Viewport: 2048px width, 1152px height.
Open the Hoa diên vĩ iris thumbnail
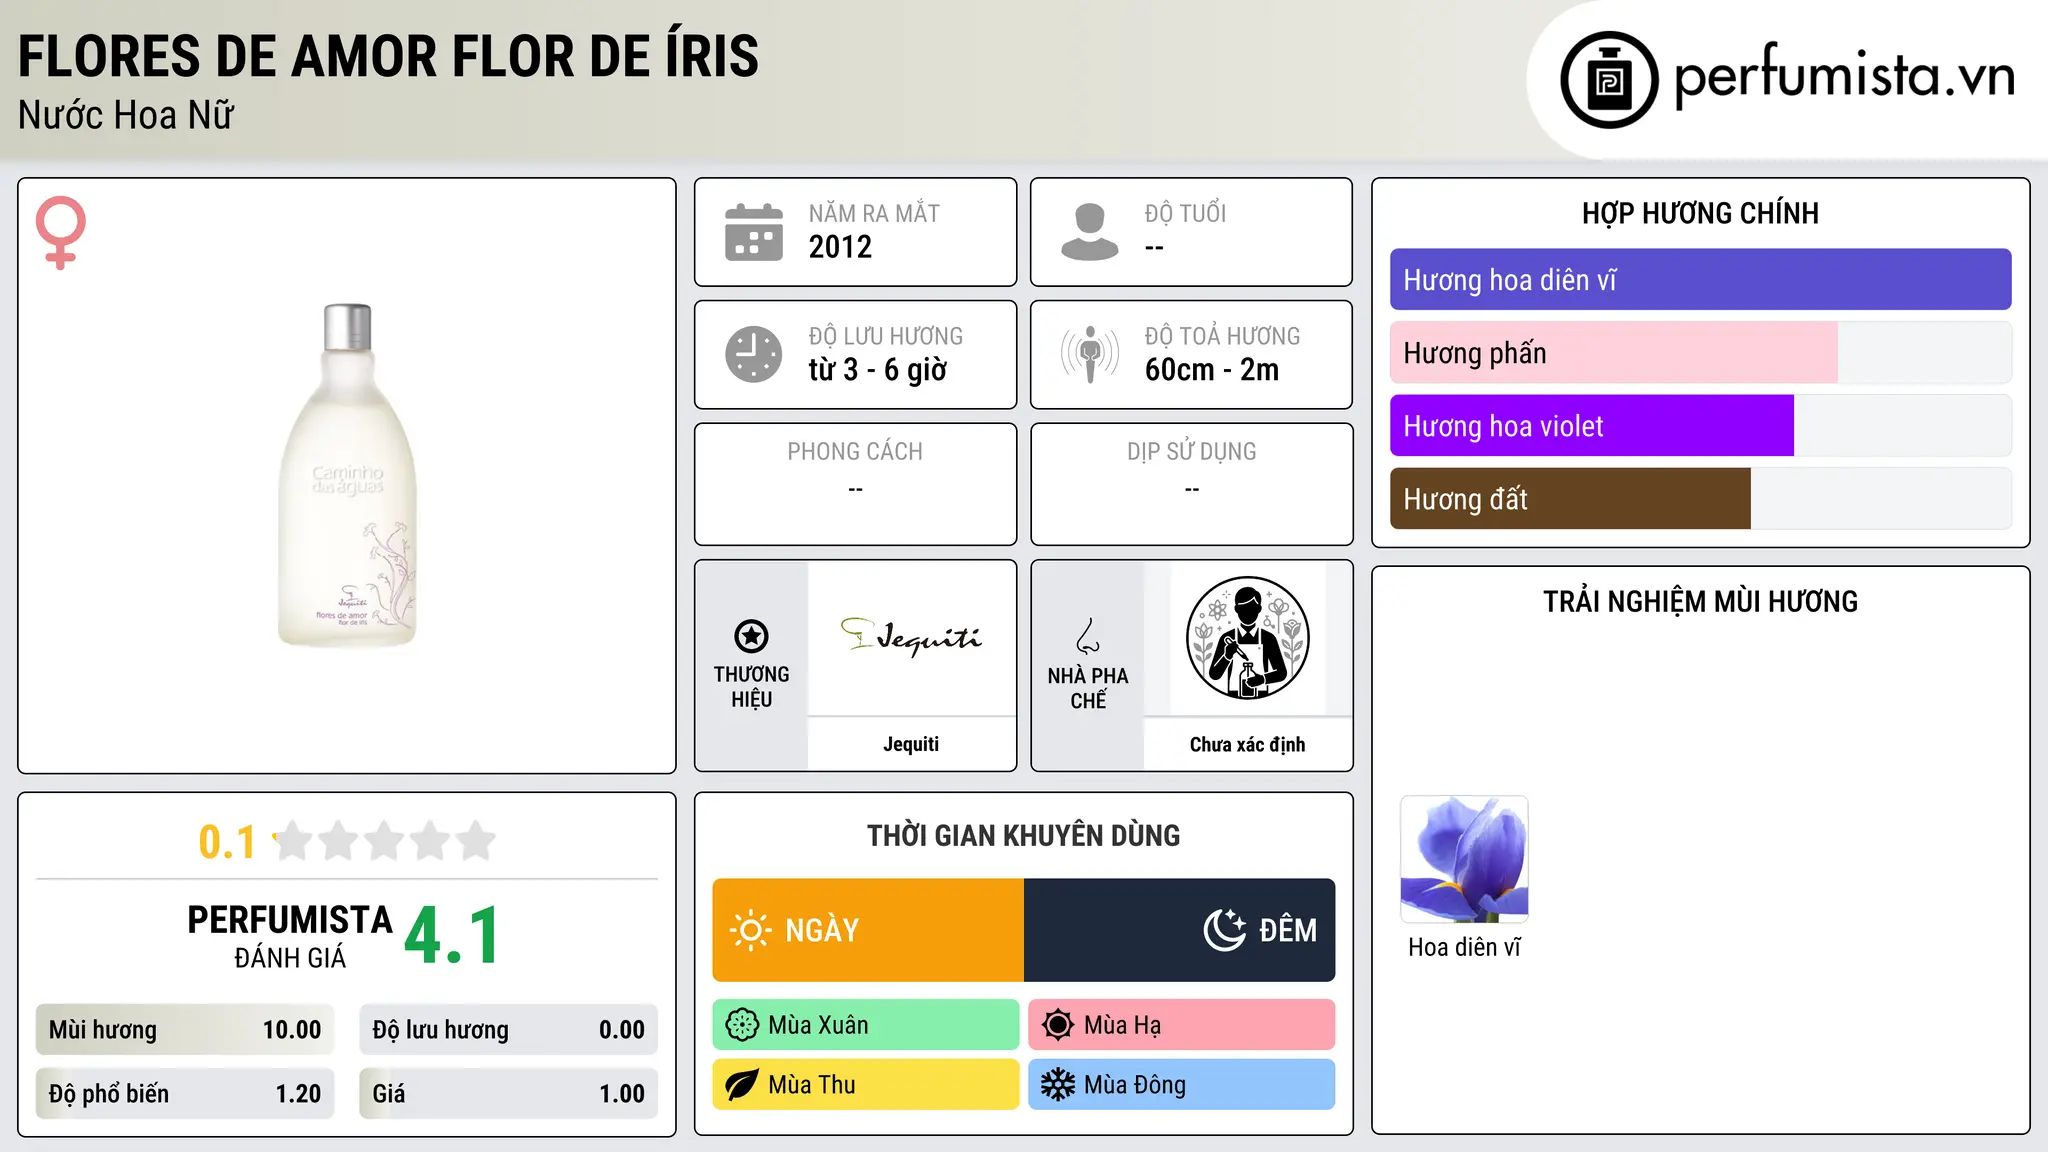click(1464, 859)
